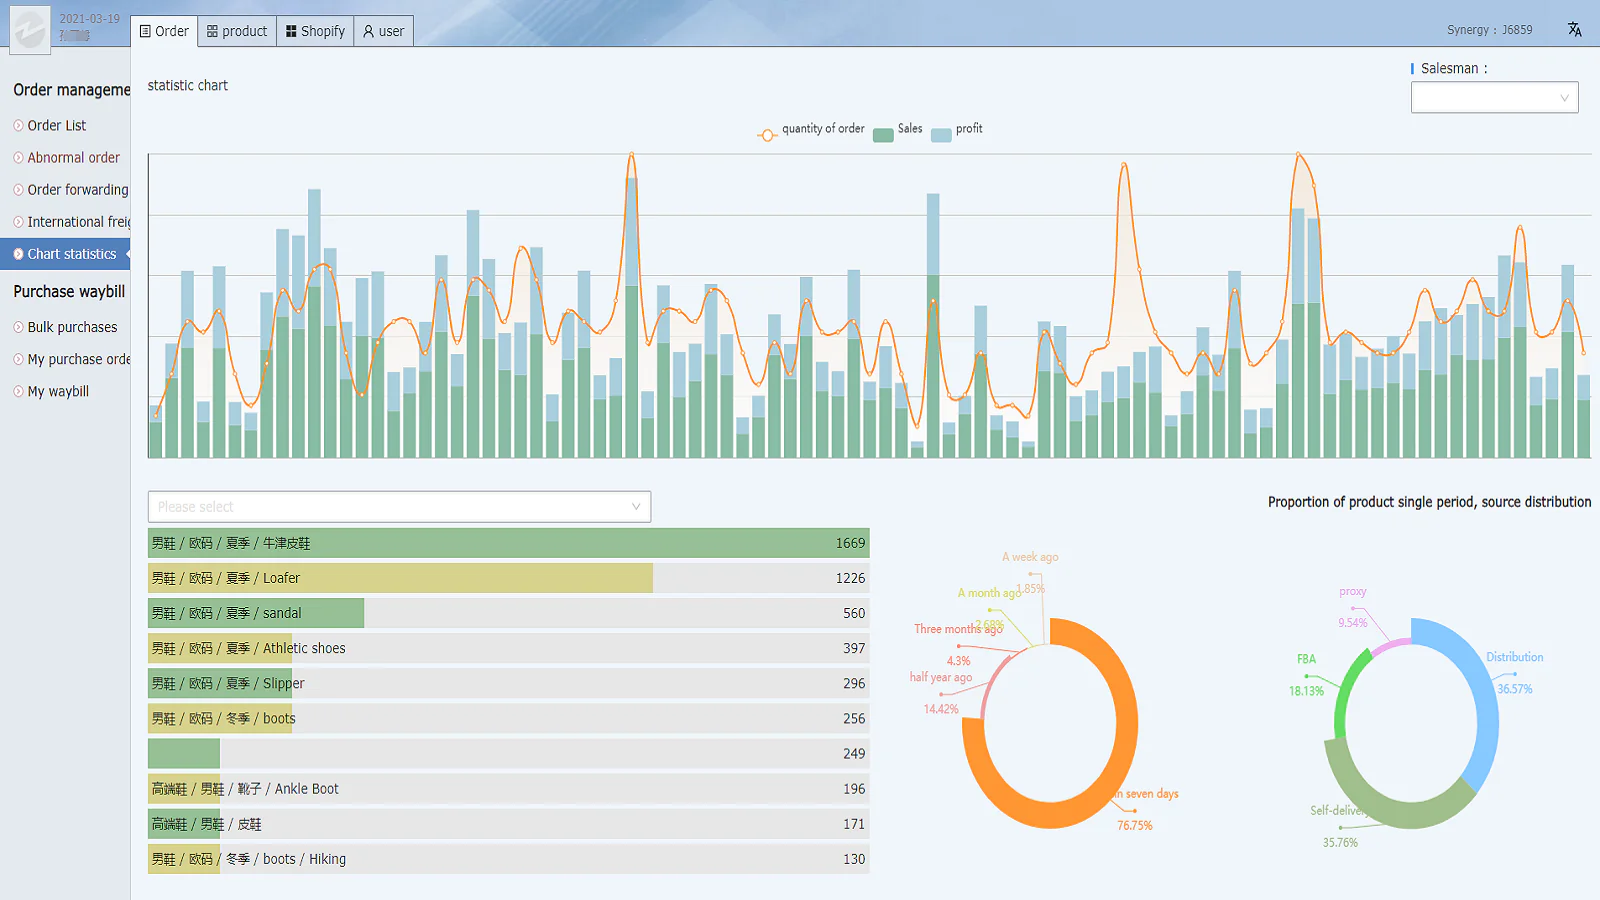The width and height of the screenshot is (1600, 900).
Task: Open Order forwarding page
Action: point(77,190)
